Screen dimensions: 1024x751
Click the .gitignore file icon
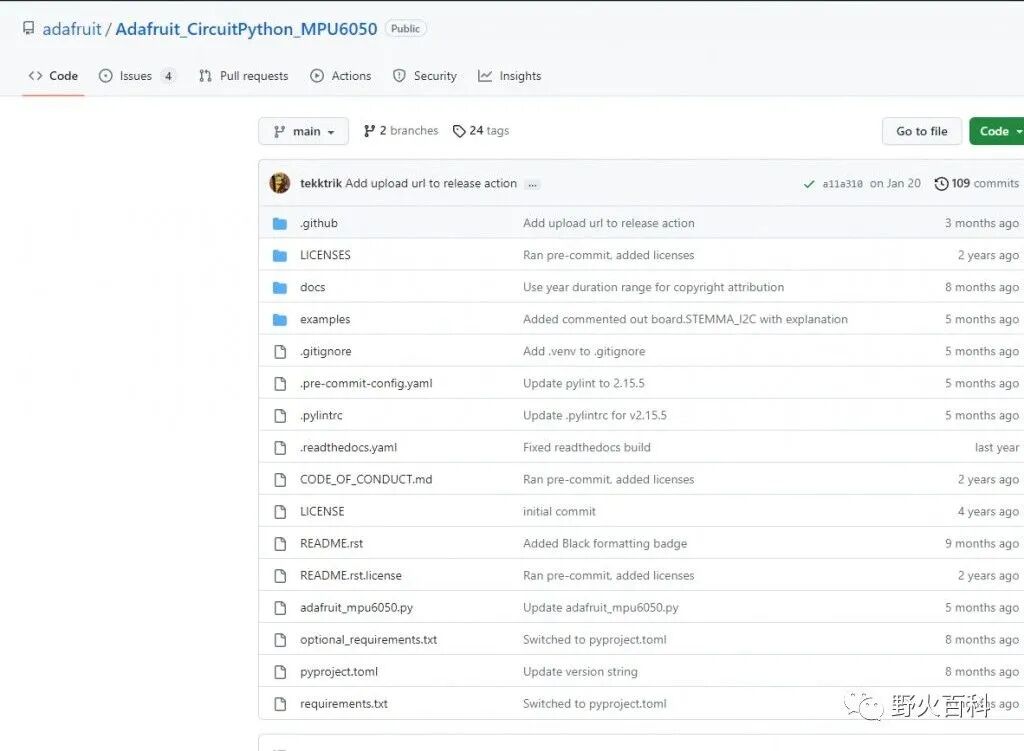click(x=280, y=351)
